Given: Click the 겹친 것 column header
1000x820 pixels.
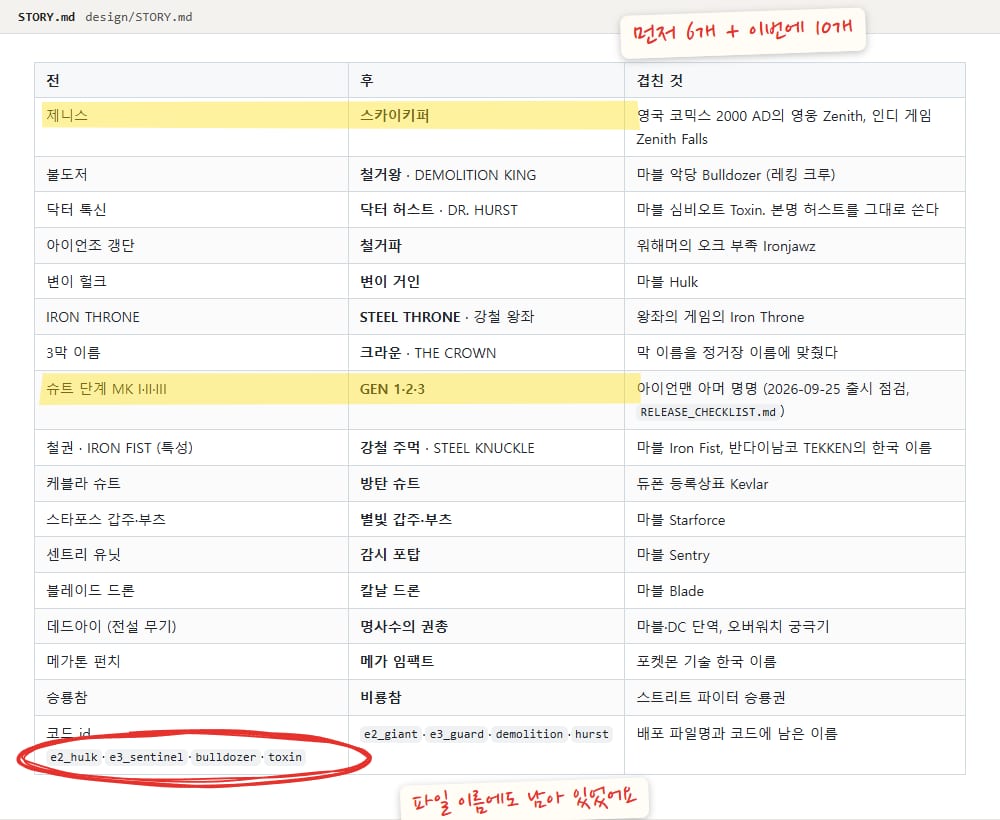Looking at the screenshot, I should pyautogui.click(x=795, y=80).
